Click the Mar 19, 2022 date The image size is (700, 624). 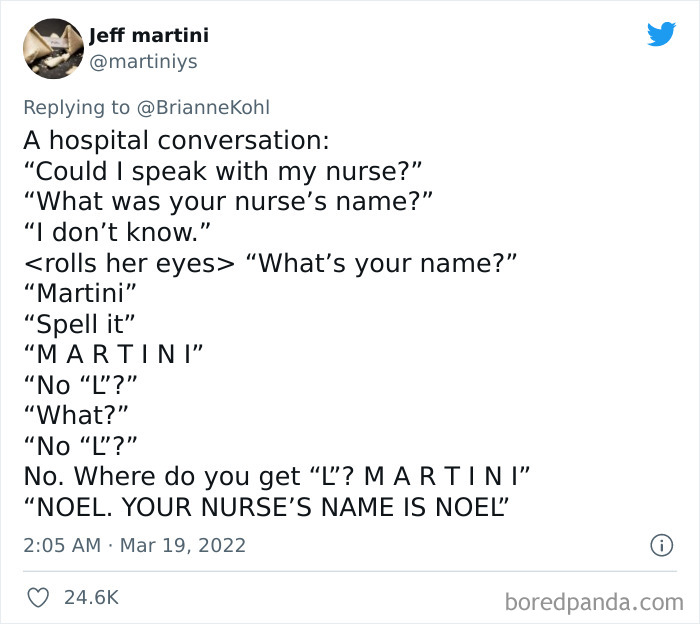coord(183,545)
